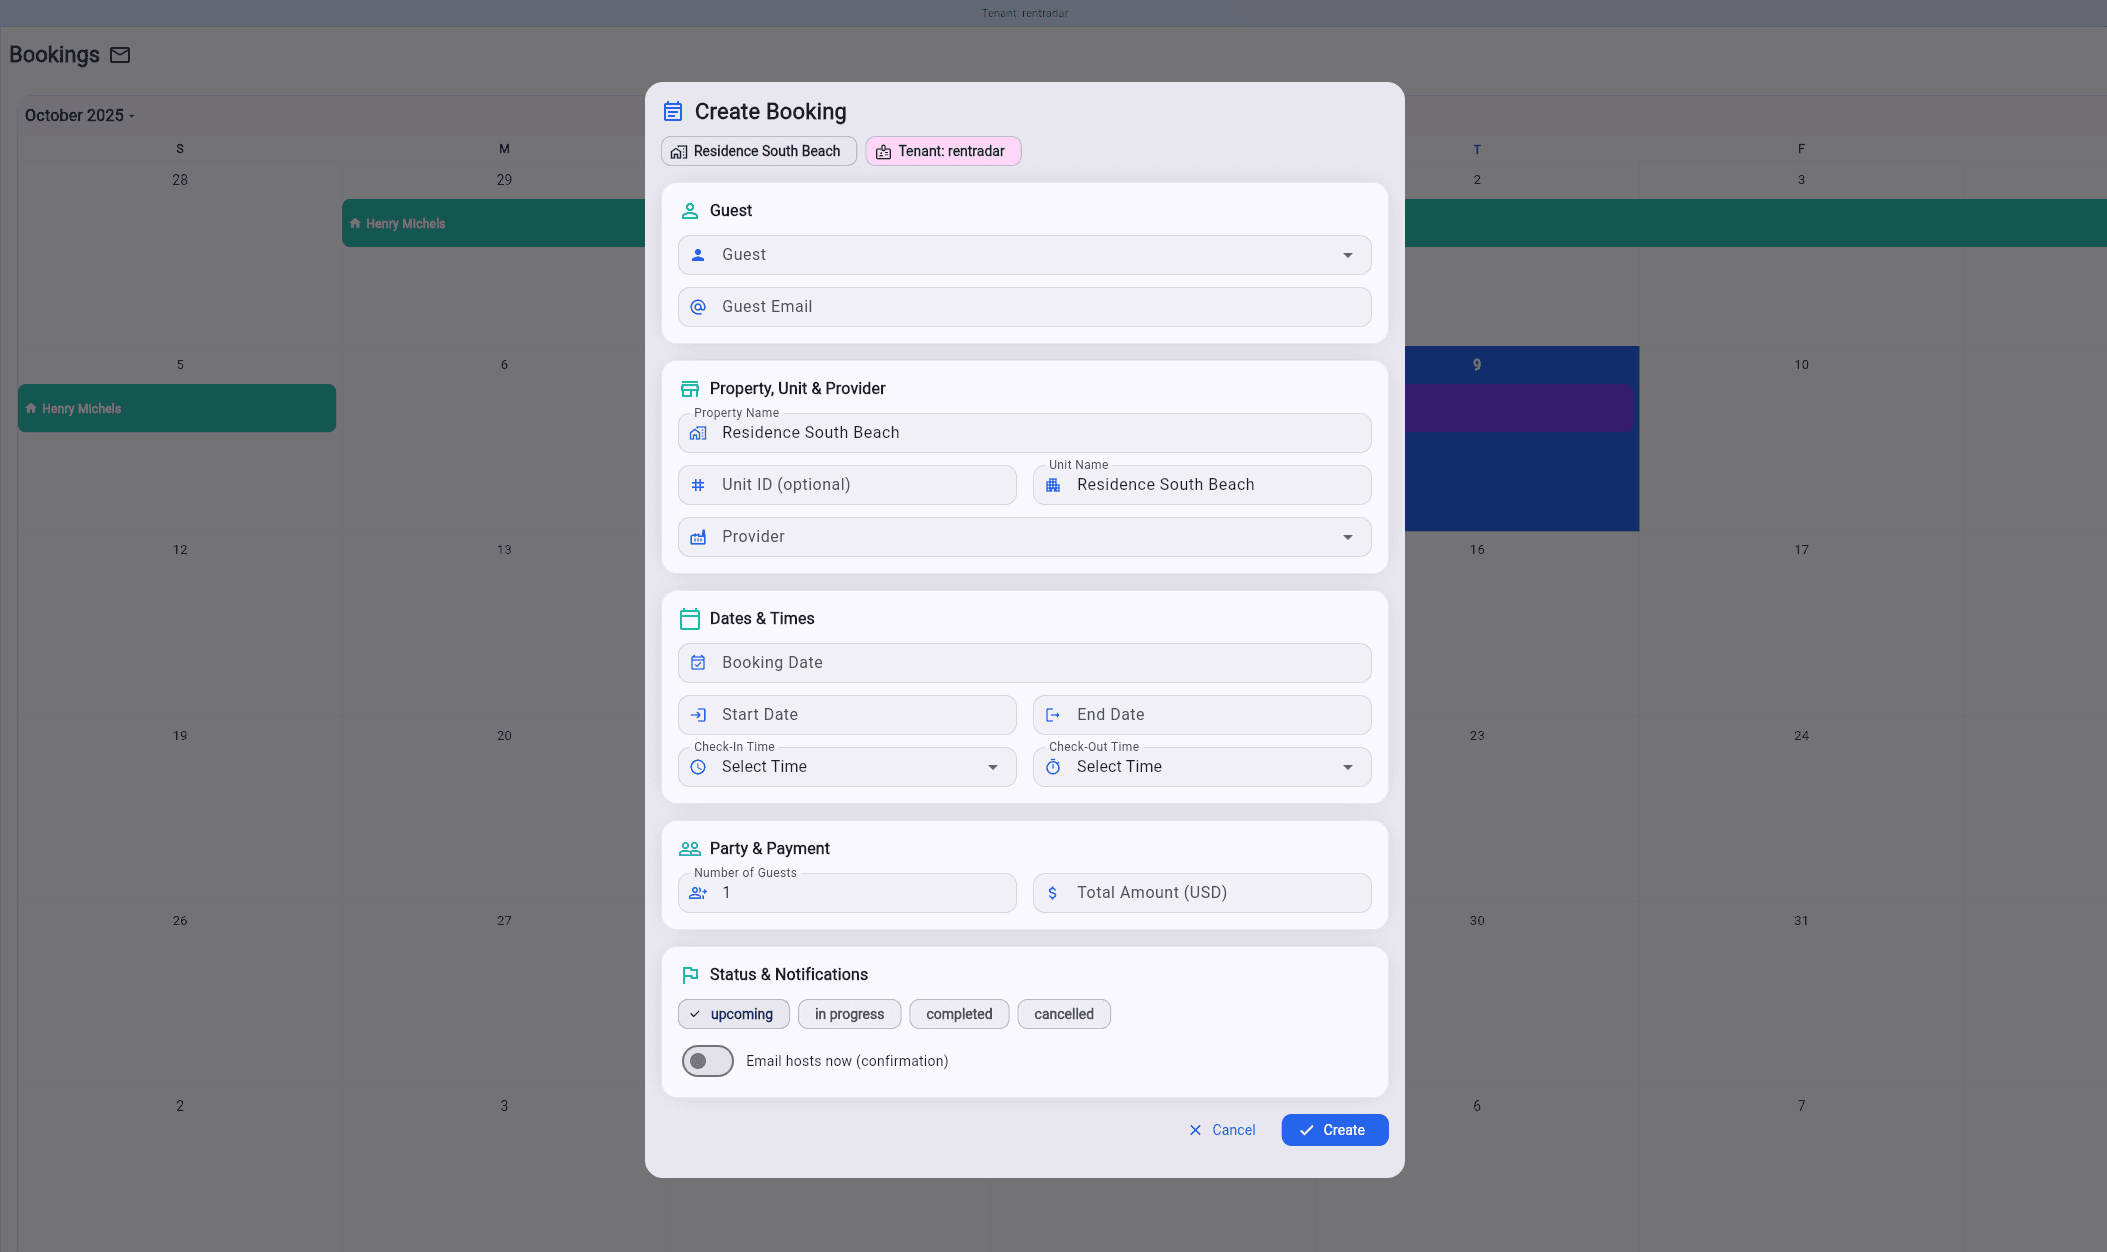Click the mail envelope icon beside Bookings

pos(120,55)
